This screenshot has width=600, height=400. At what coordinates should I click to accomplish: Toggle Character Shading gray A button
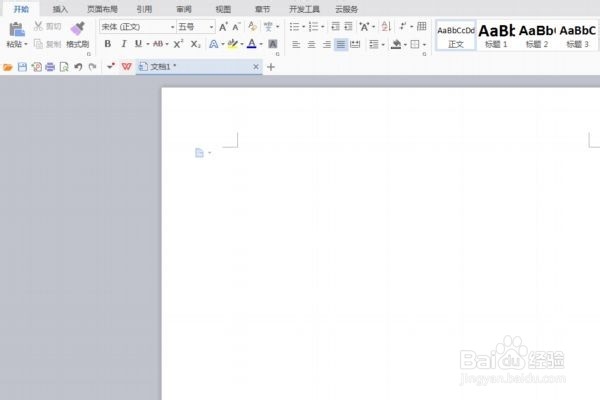click(272, 44)
